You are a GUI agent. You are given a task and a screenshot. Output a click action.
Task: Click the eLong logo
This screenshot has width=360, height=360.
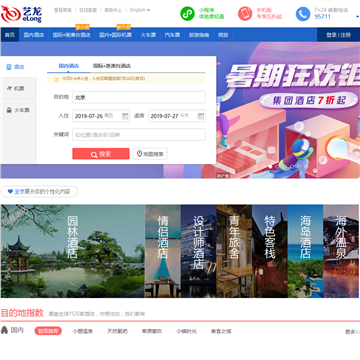(x=21, y=14)
